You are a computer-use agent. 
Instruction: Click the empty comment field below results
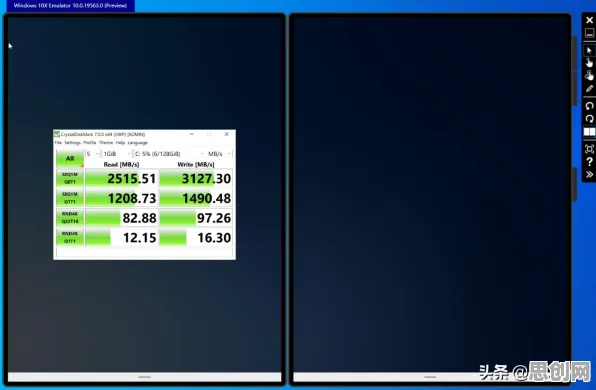pos(144,252)
